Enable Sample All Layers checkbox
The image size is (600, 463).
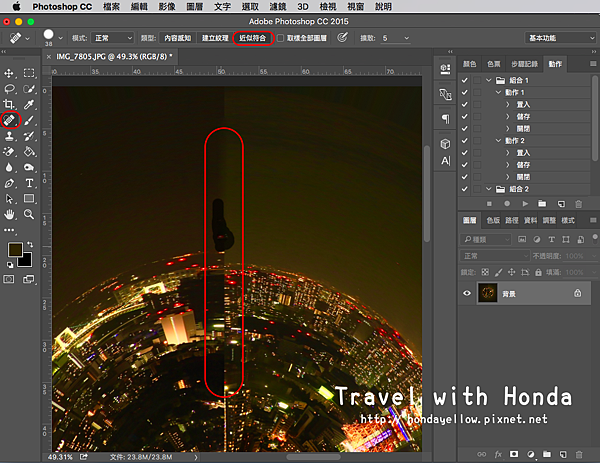click(280, 38)
